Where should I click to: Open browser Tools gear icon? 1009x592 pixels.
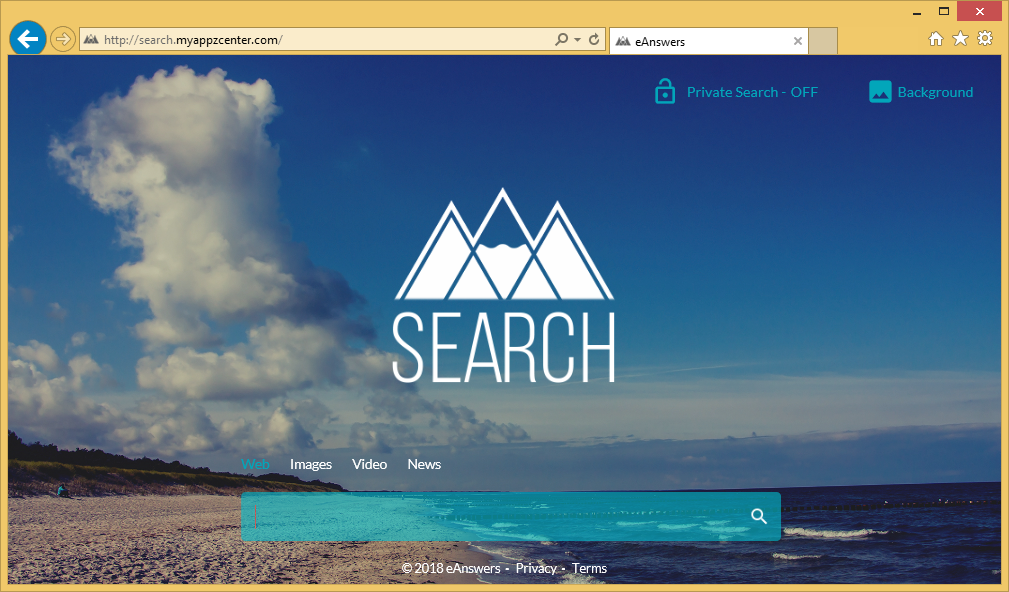coord(985,38)
